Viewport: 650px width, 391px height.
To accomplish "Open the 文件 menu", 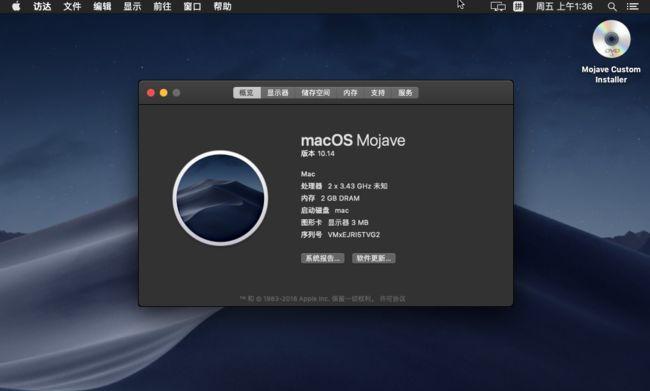I will coord(72,6).
